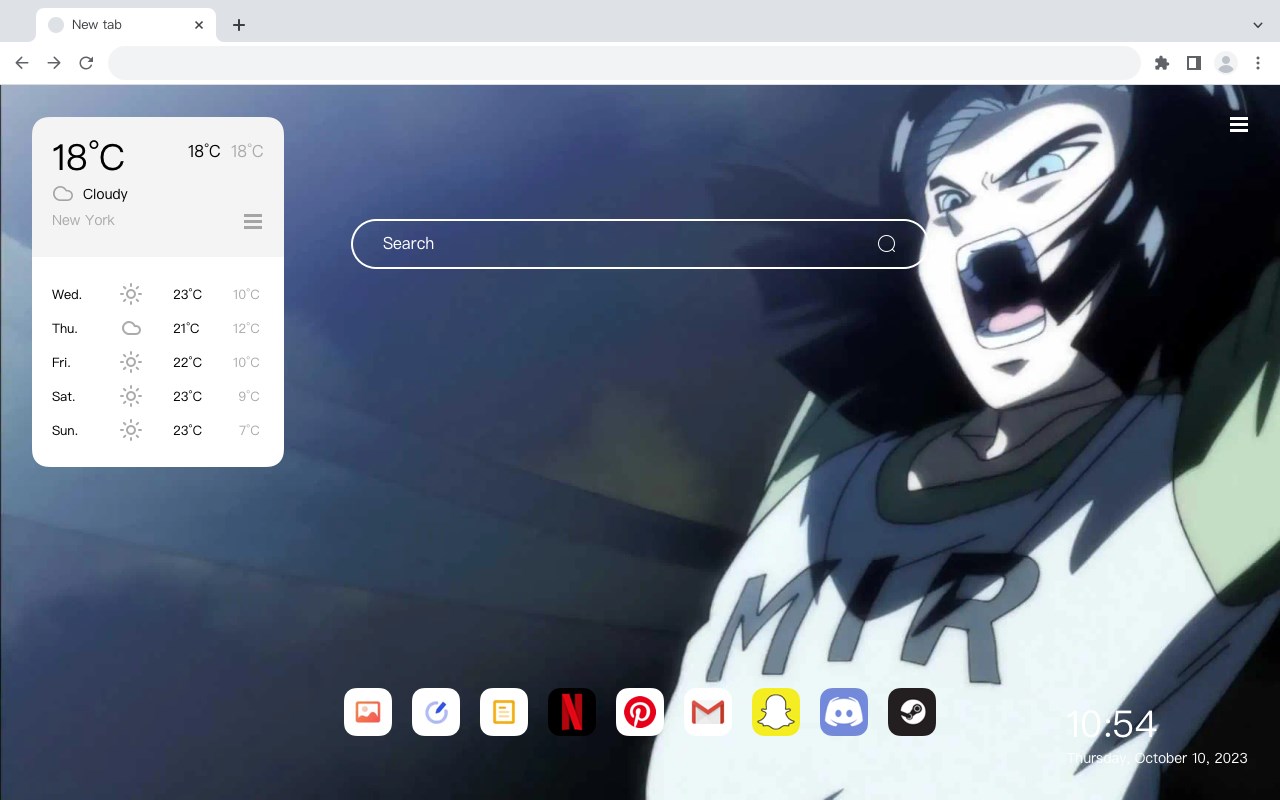The width and height of the screenshot is (1280, 800).
Task: Click Saturday's 9°C low temperature
Action: coord(249,397)
